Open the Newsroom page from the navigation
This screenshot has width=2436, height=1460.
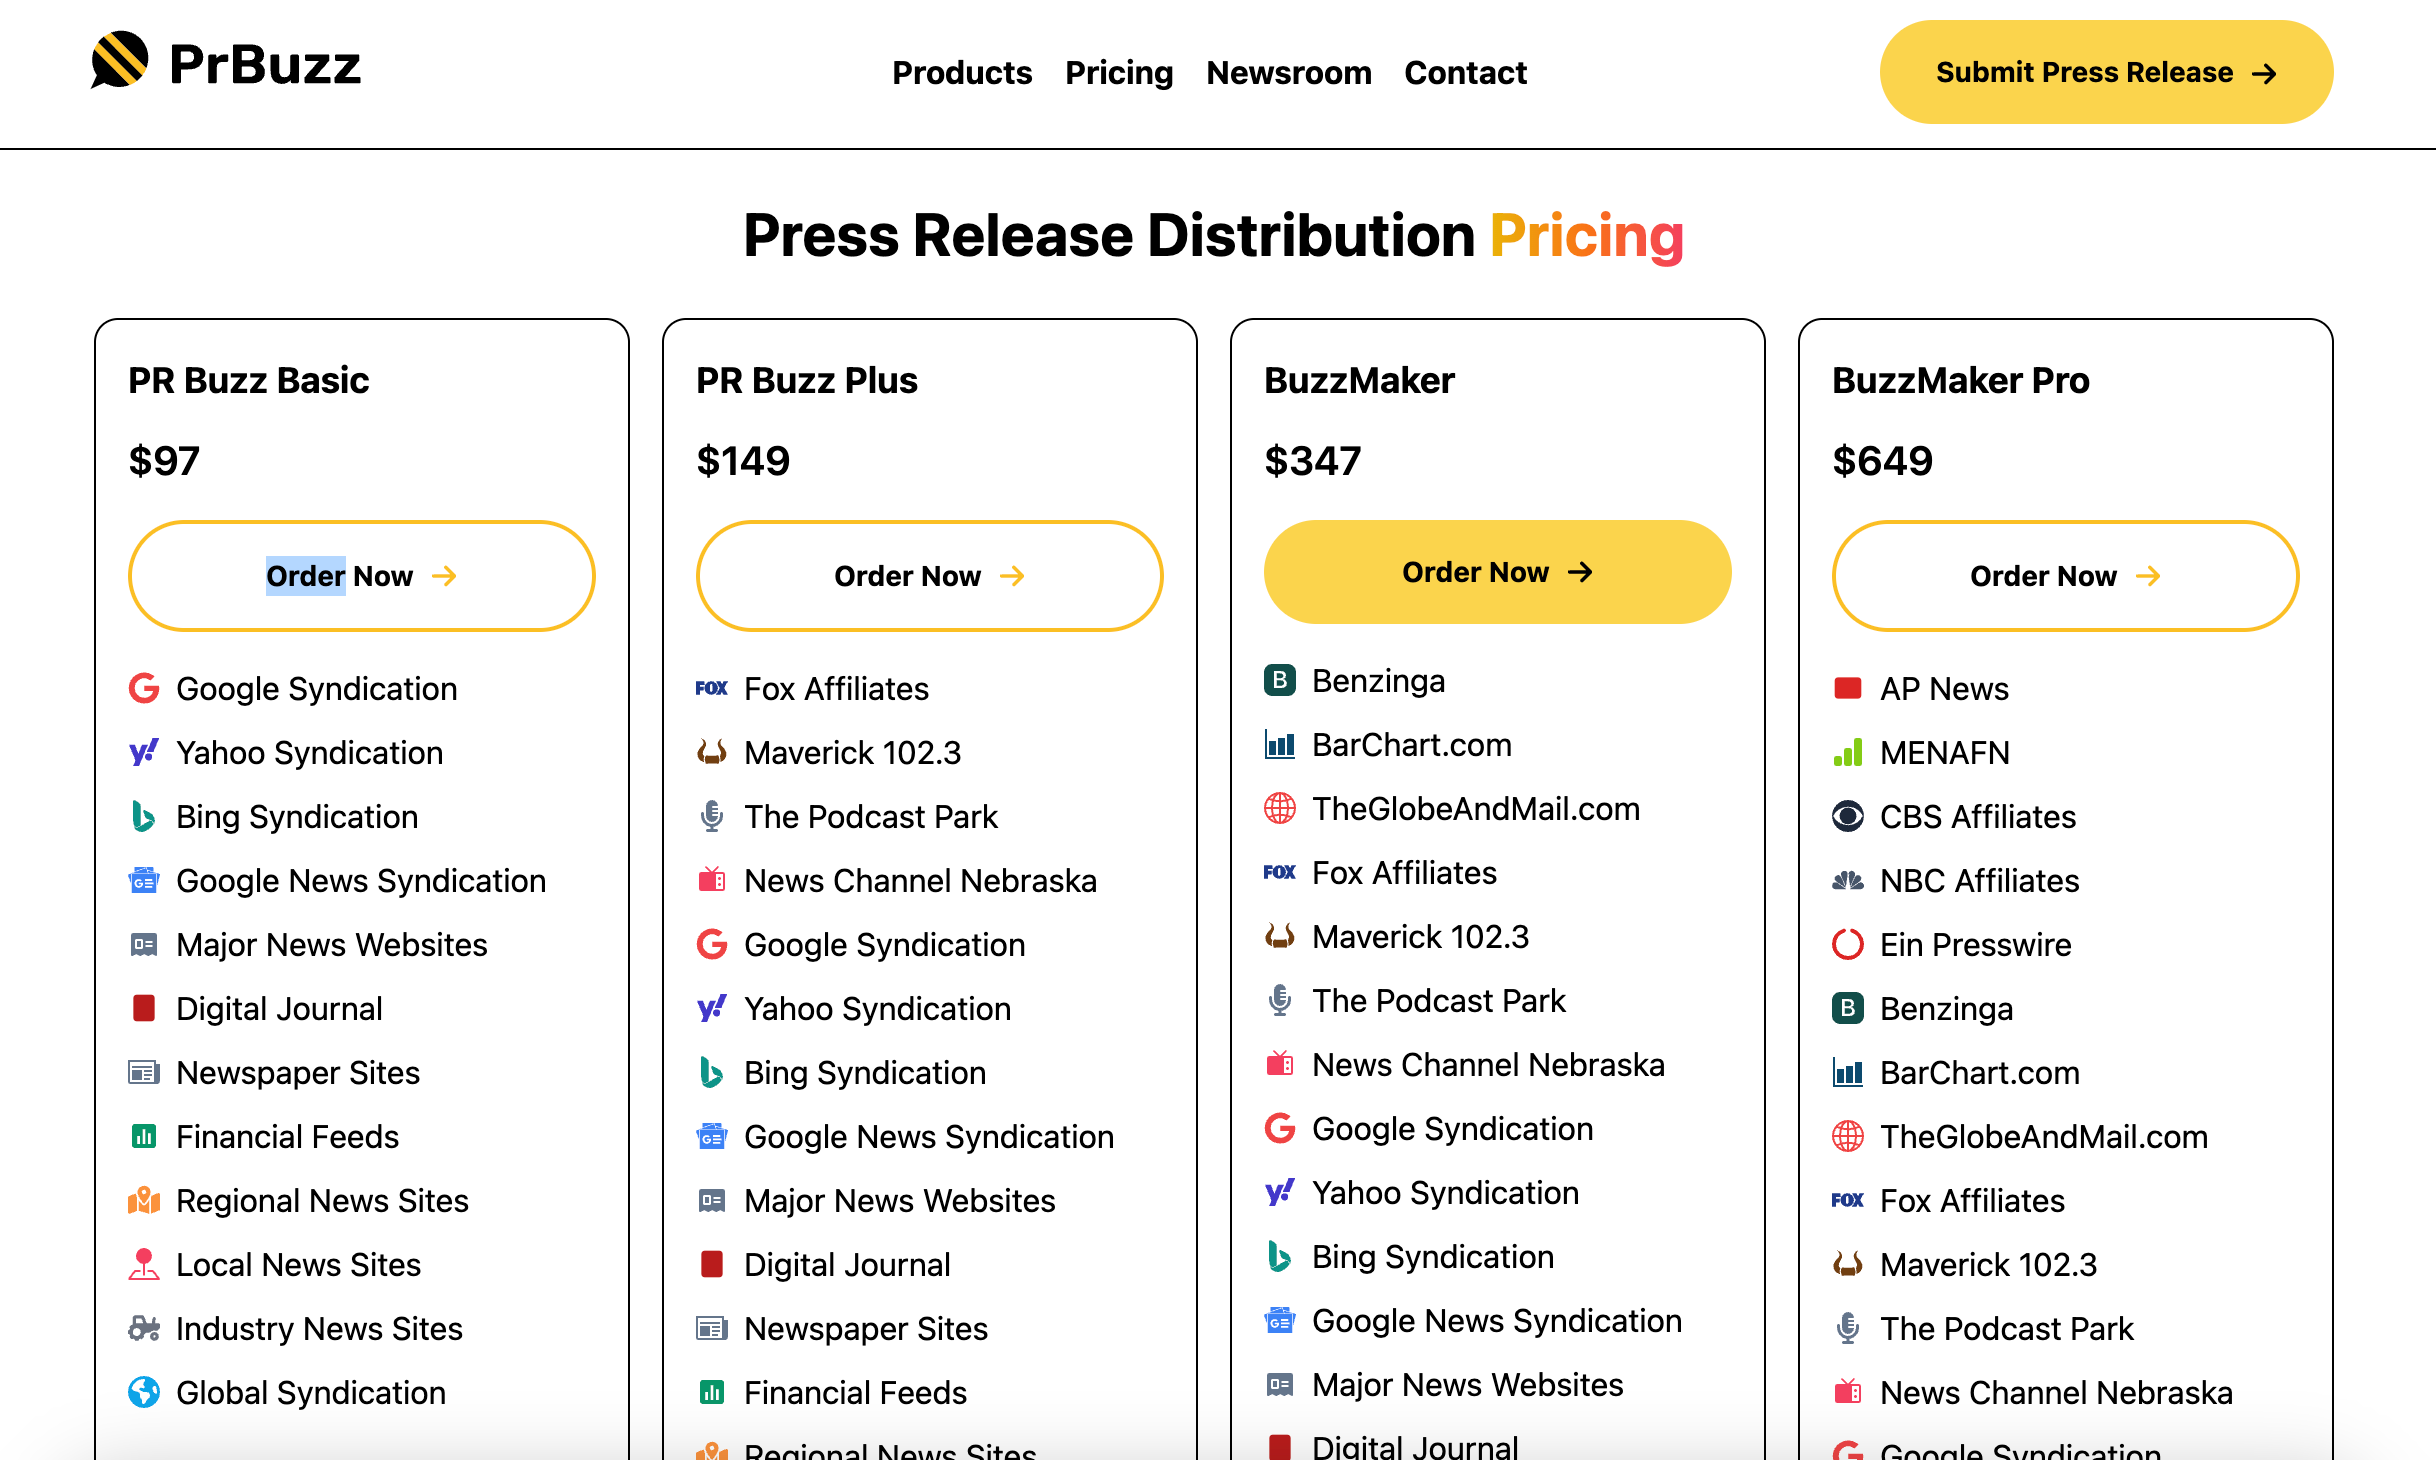1289,72
